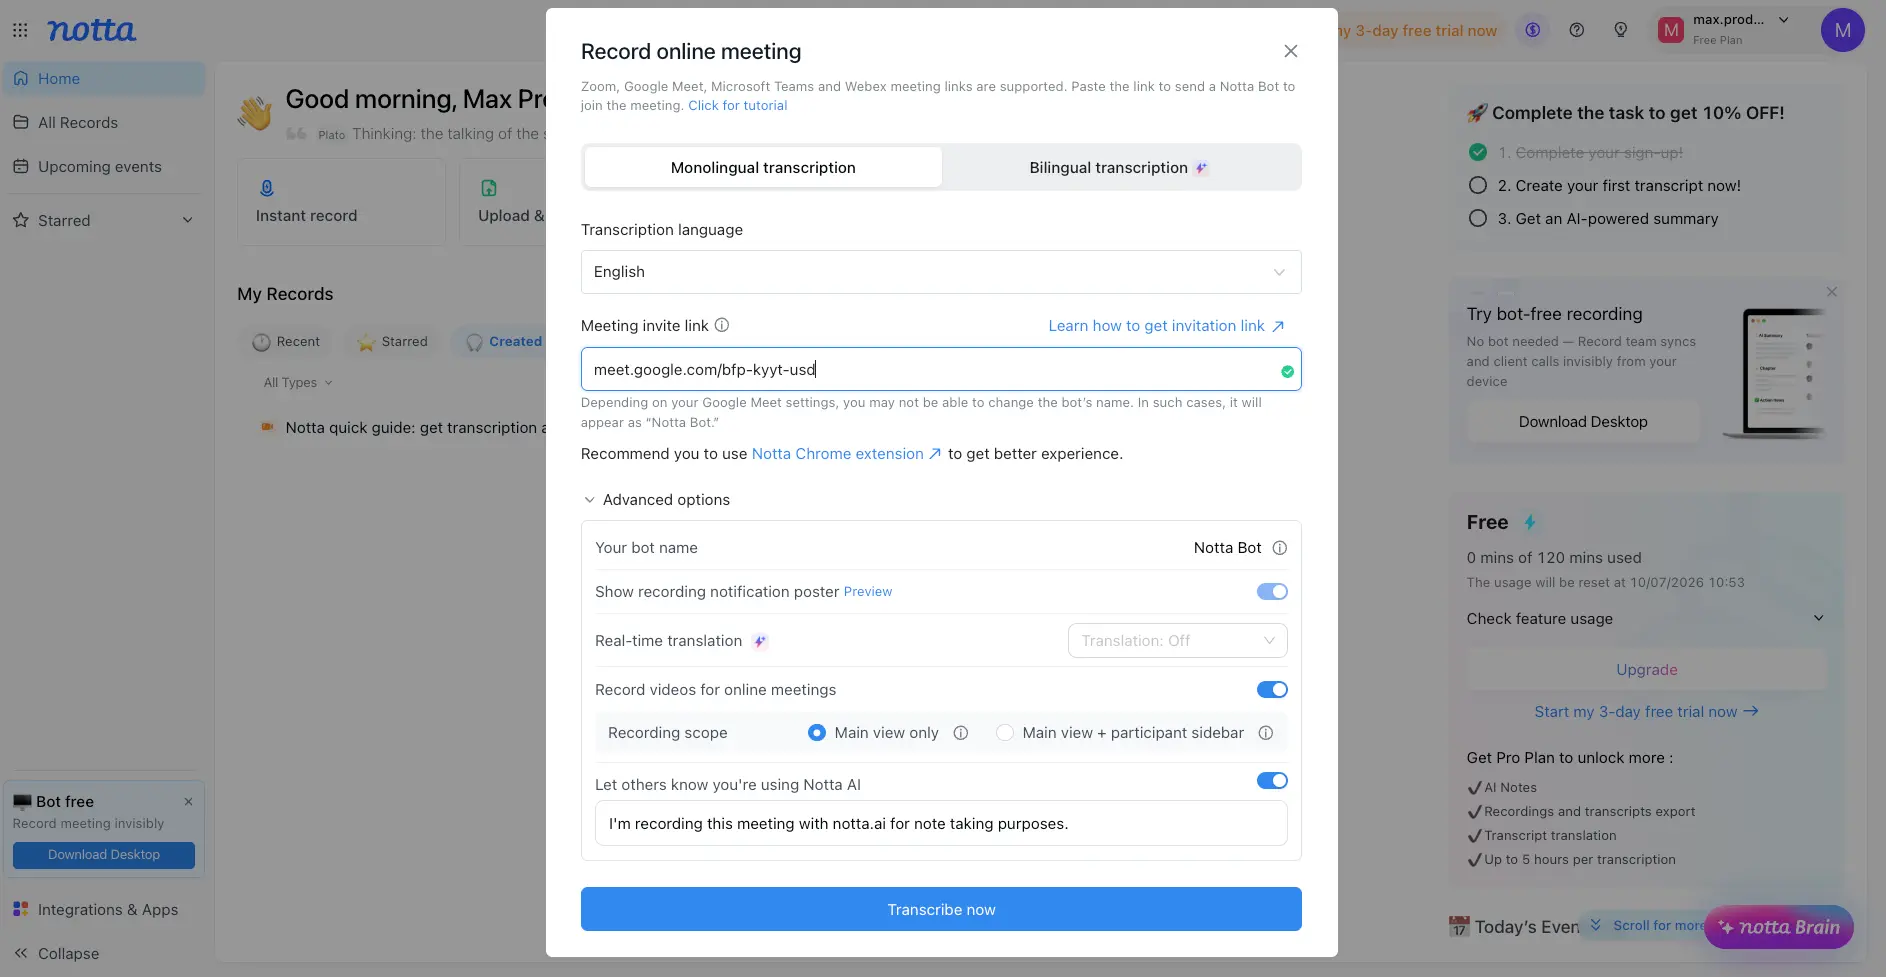This screenshot has height=977, width=1886.
Task: Toggle Record videos for online meetings
Action: [x=1272, y=690]
